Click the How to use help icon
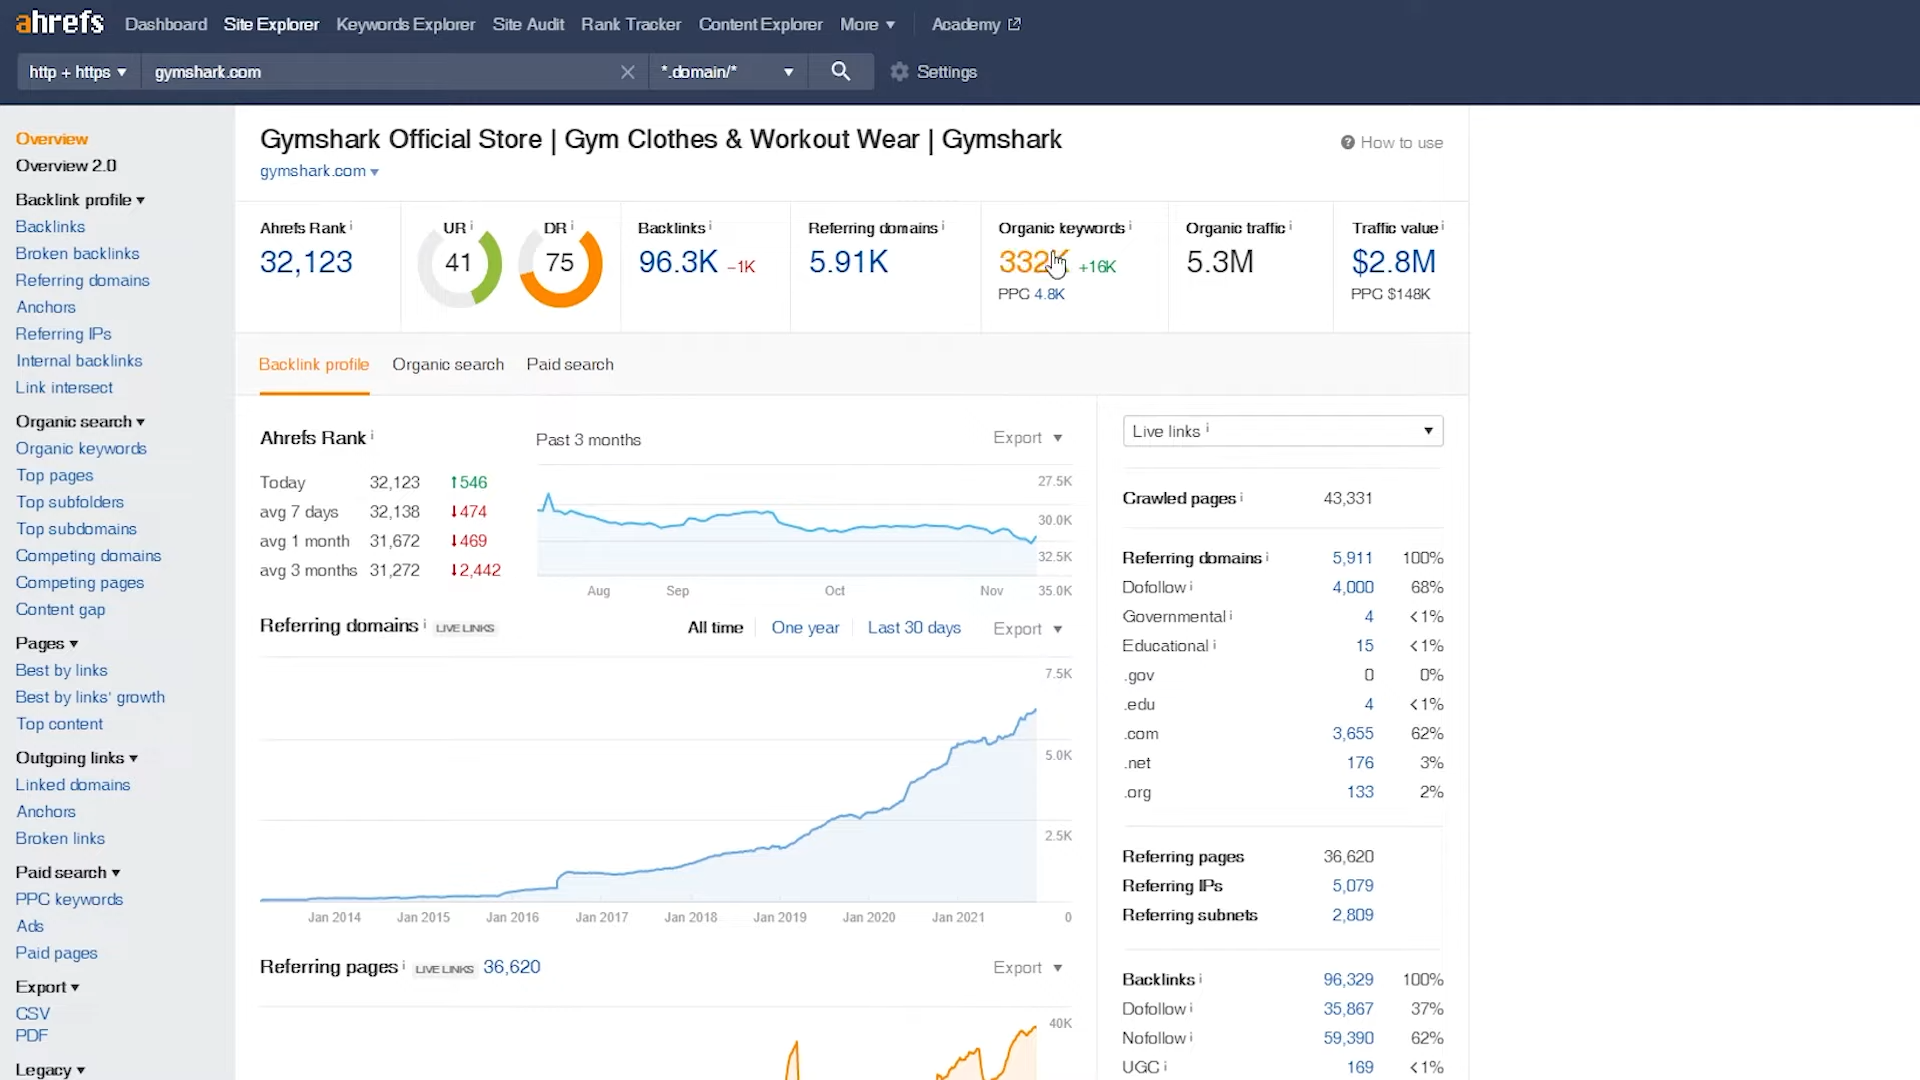Image resolution: width=1920 pixels, height=1080 pixels. (1348, 143)
